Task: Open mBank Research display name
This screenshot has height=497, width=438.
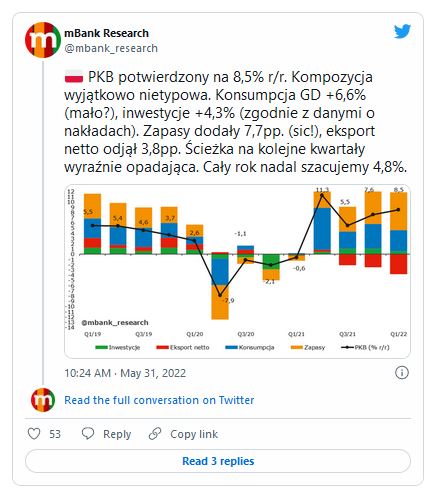Action: 106,33
